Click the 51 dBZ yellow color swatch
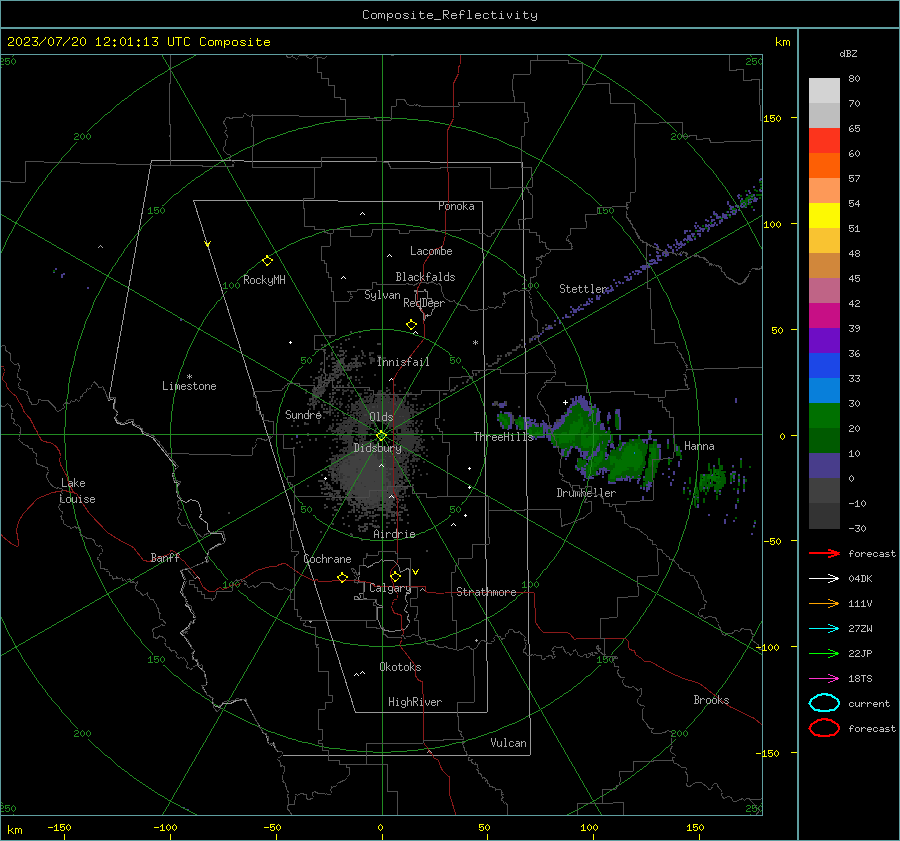 click(824, 215)
